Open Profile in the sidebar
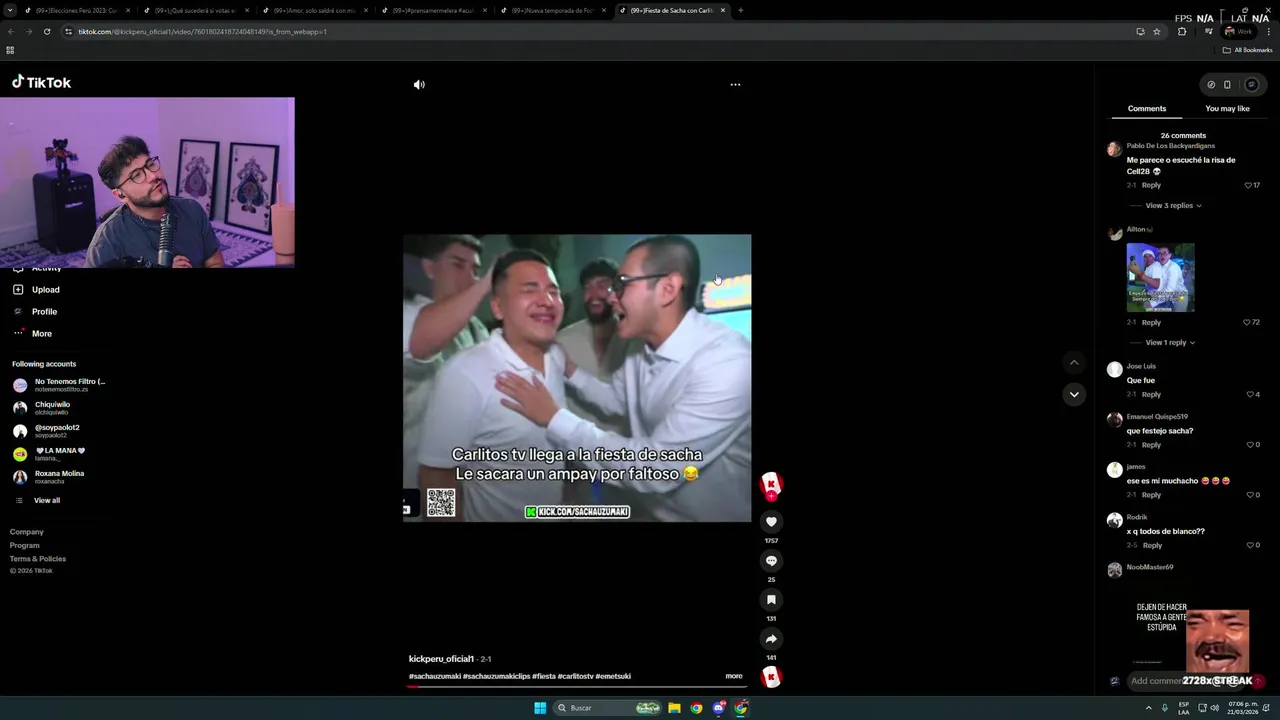 (x=35, y=312)
